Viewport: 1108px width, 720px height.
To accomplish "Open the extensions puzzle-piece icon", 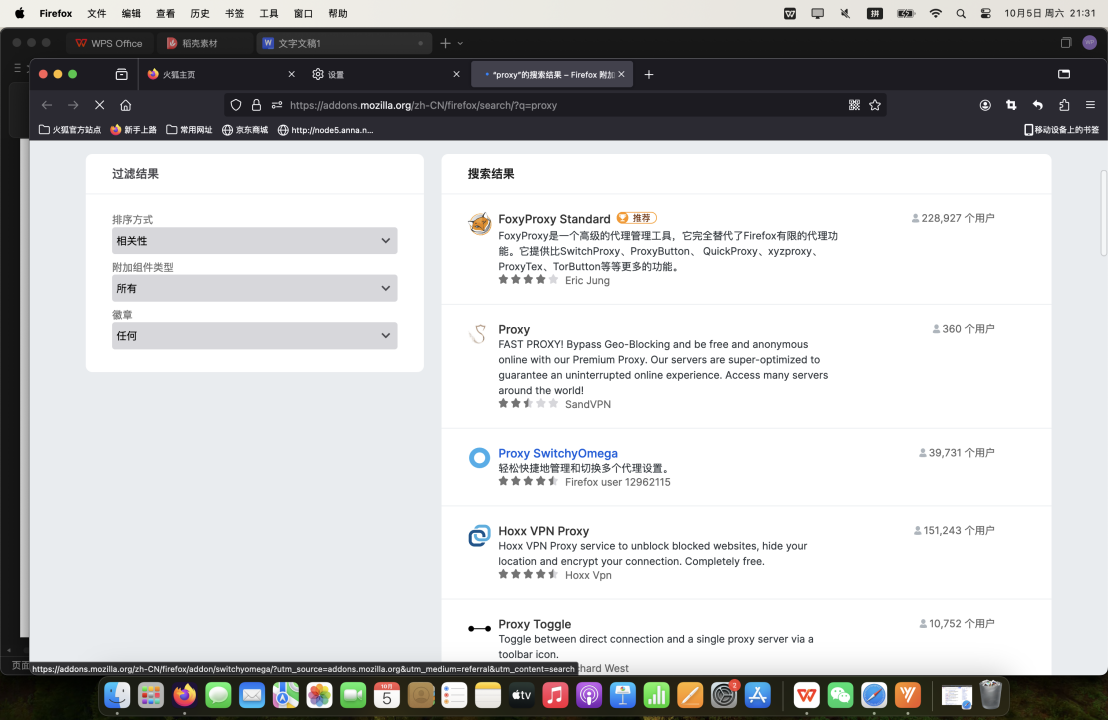I will [1064, 105].
